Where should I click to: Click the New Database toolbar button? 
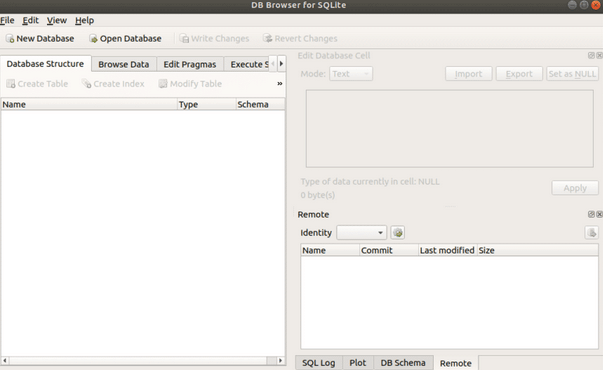(x=40, y=38)
